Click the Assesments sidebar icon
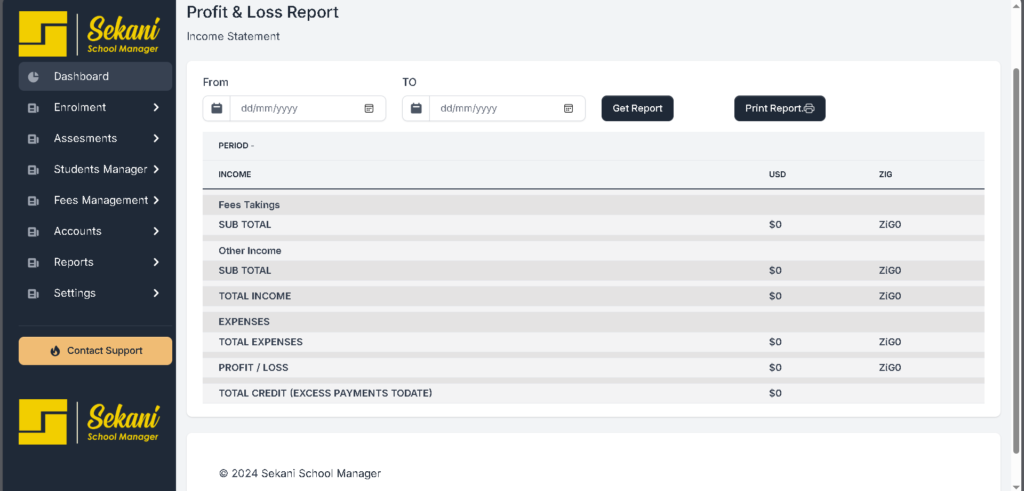Screen dimensions: 1024x491 tap(33, 139)
